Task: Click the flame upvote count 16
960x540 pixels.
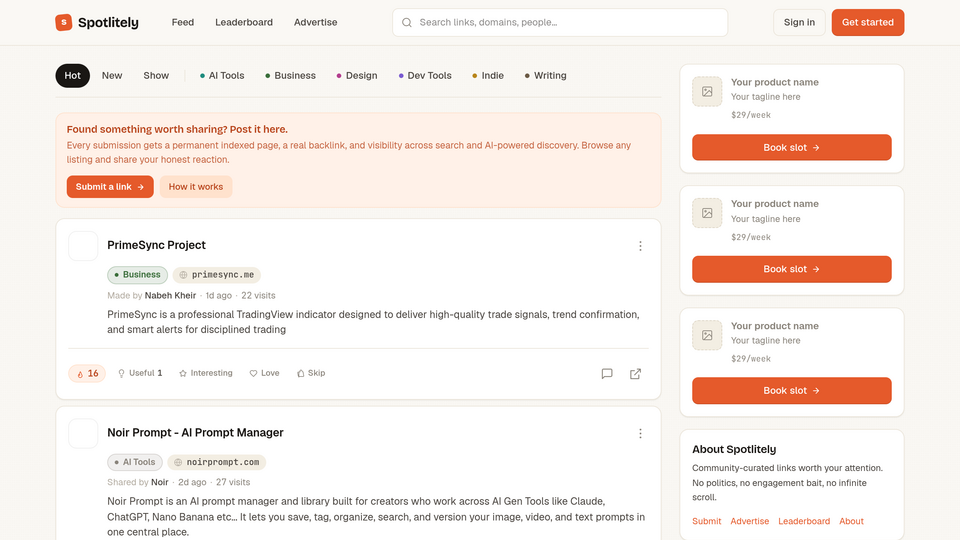Action: tap(87, 373)
